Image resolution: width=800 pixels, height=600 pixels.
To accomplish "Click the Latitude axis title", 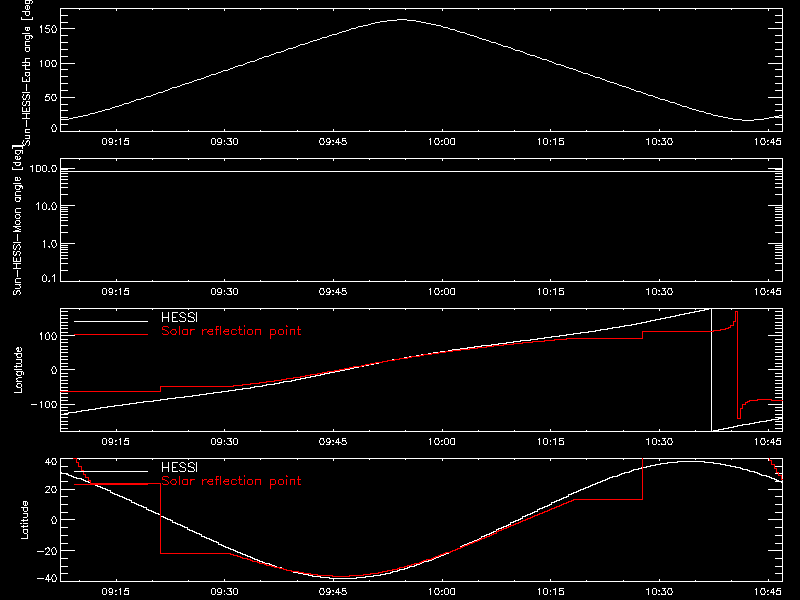I will (24, 520).
